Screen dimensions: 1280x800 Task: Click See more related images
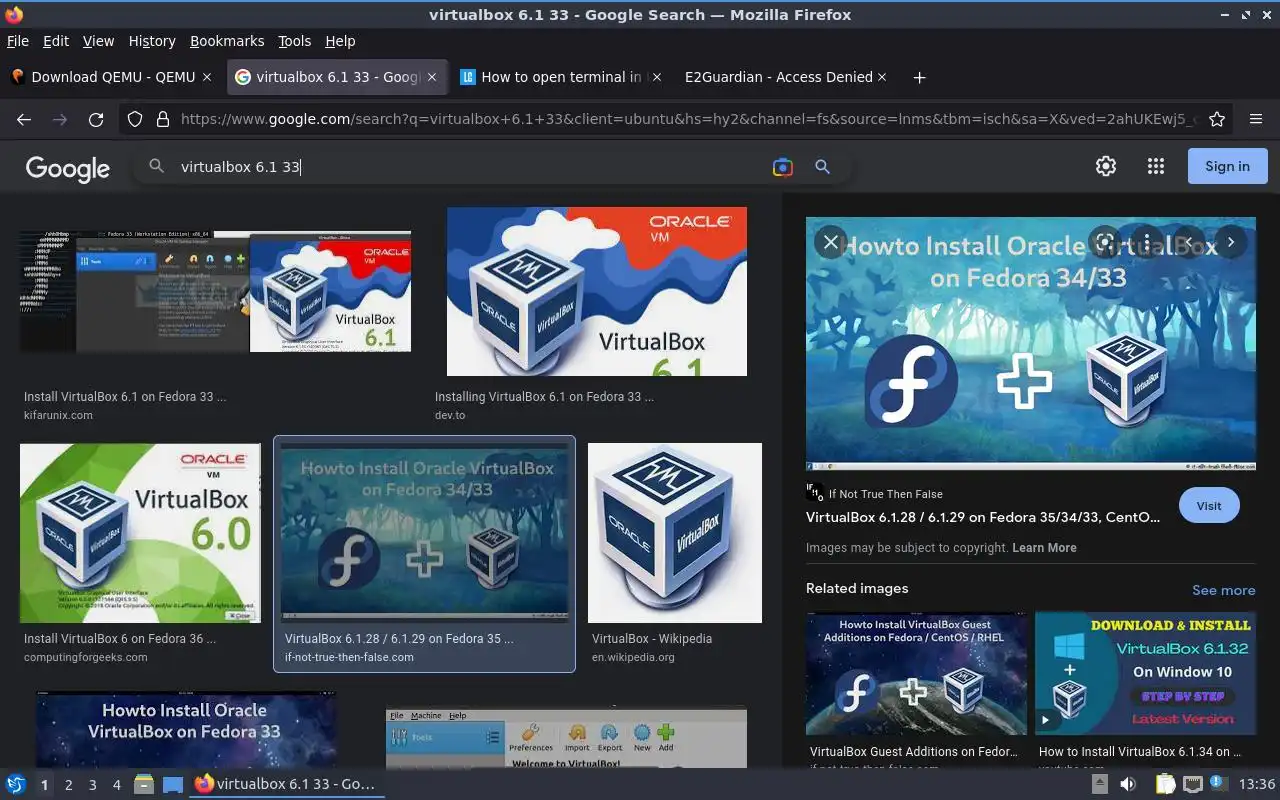pyautogui.click(x=1223, y=590)
